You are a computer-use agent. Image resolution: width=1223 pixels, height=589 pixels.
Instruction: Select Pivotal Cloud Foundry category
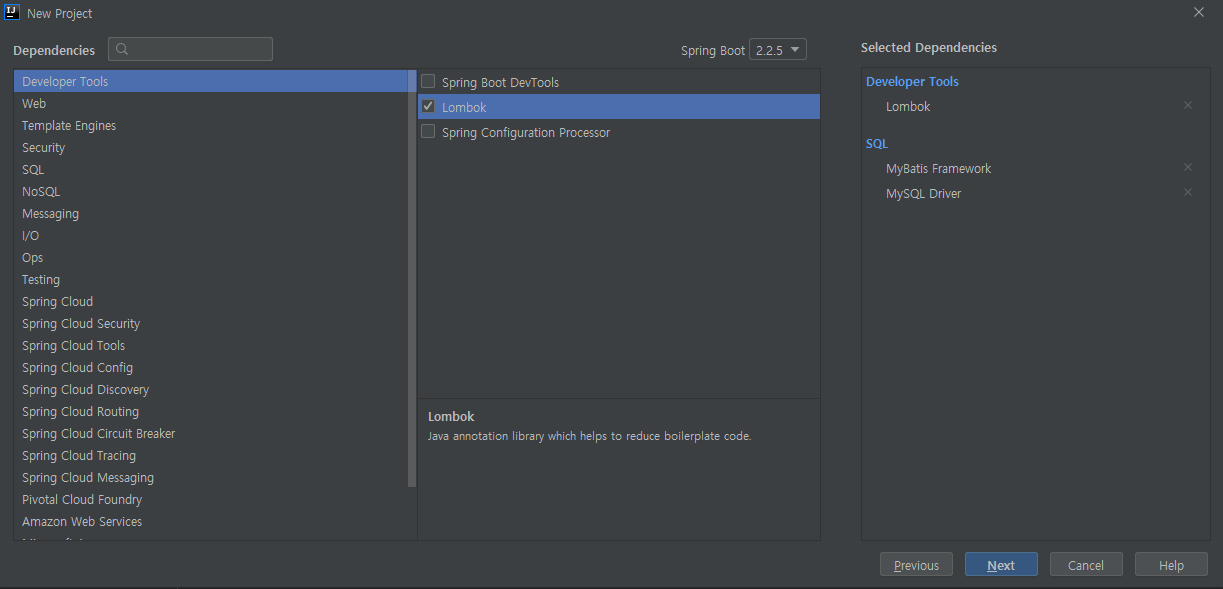coord(211,499)
